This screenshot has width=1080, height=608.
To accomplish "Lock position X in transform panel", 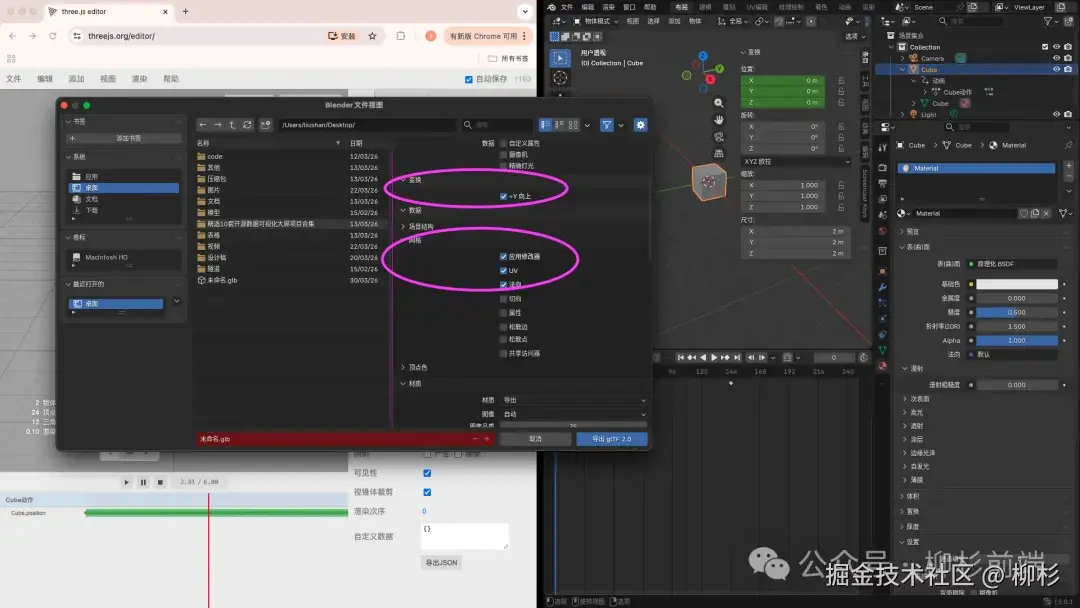I will pos(841,81).
